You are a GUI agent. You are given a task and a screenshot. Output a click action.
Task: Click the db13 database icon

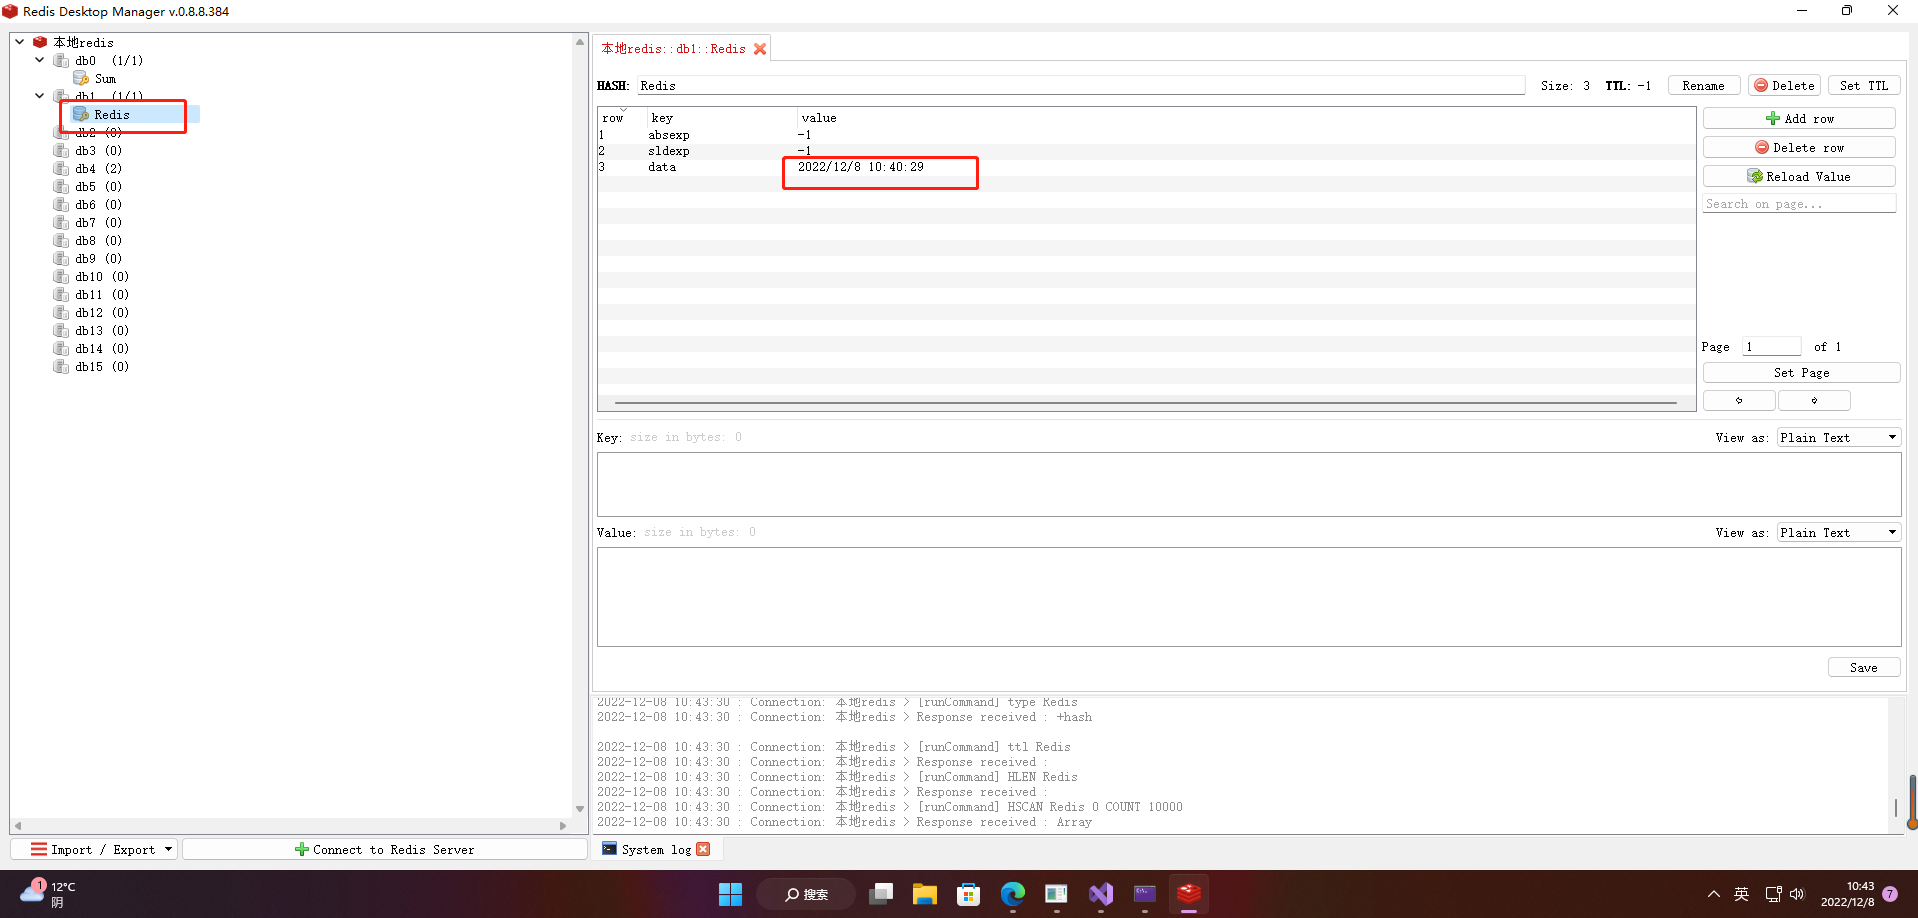click(62, 330)
